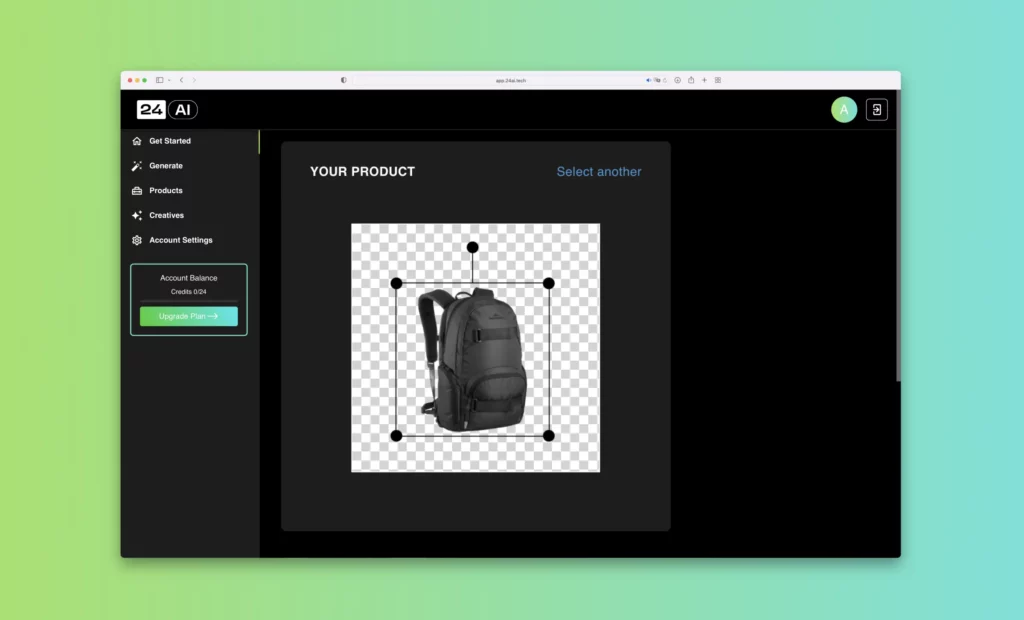Image resolution: width=1024 pixels, height=620 pixels.
Task: Click the Products briefcase icon
Action: tap(137, 191)
